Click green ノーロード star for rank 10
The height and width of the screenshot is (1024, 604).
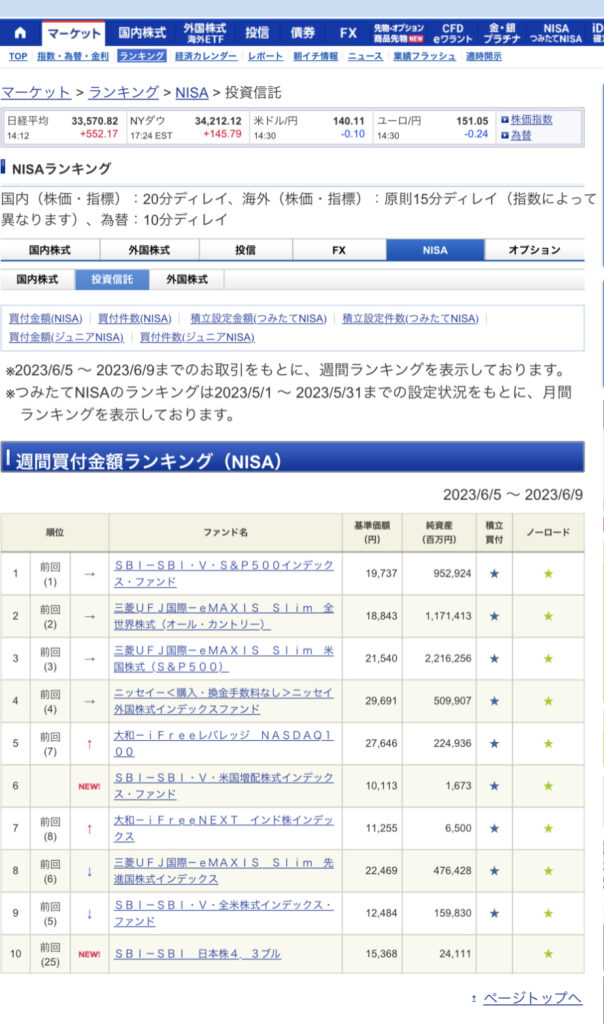tap(548, 953)
